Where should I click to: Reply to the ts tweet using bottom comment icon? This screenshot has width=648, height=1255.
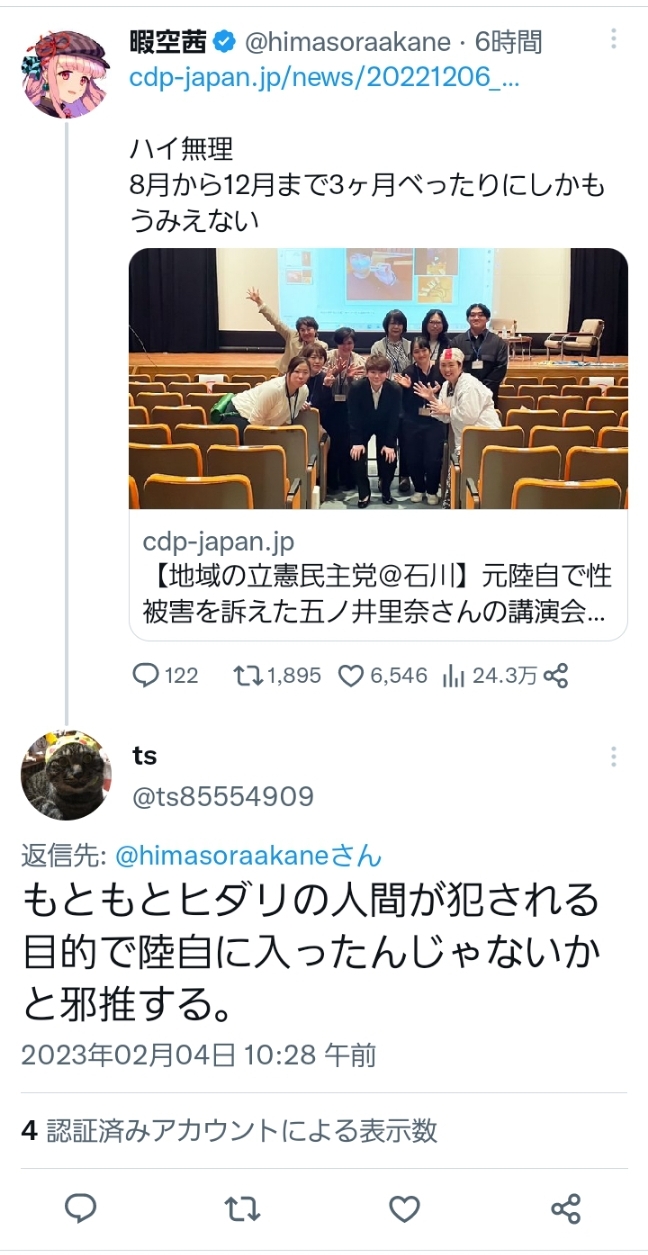pyautogui.click(x=80, y=1209)
